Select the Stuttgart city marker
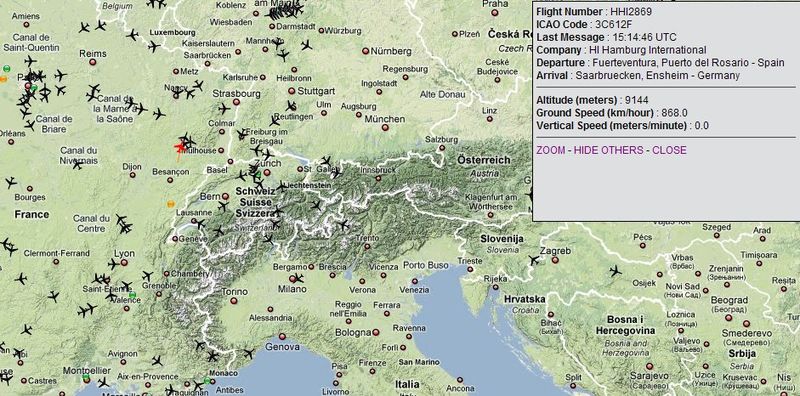 [x=291, y=91]
